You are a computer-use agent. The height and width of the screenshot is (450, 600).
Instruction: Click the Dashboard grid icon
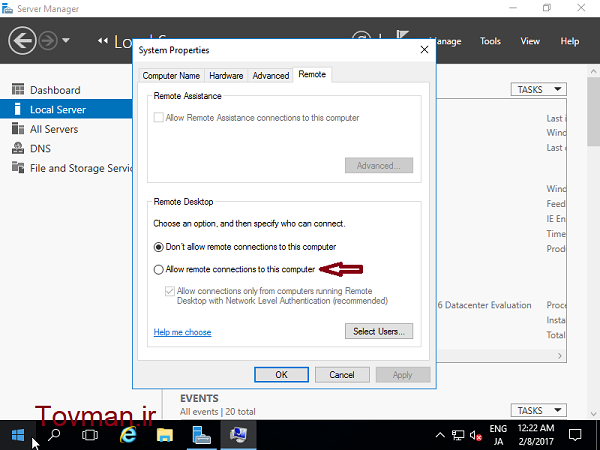tap(18, 89)
